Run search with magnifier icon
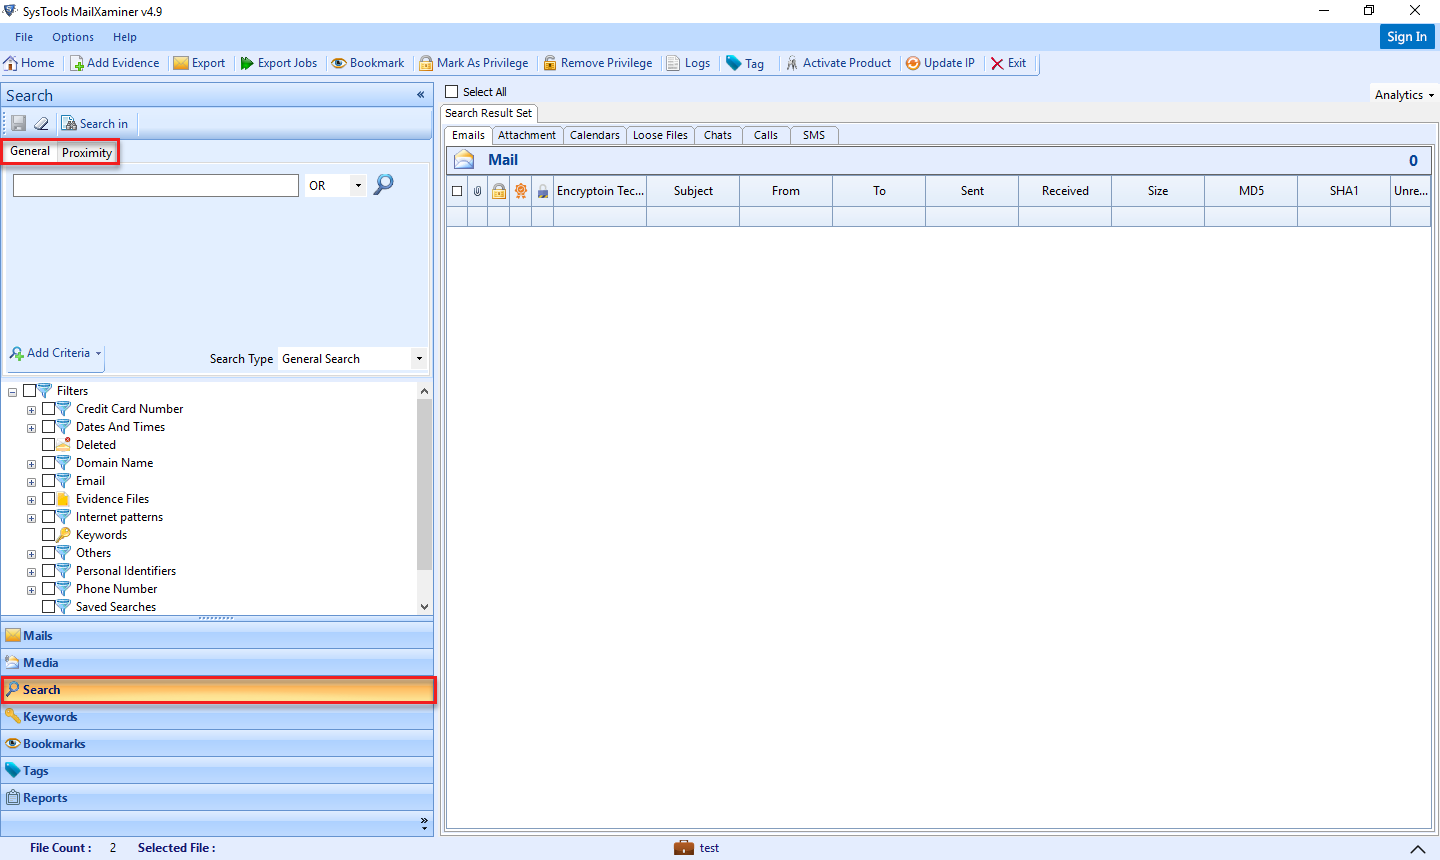Image resolution: width=1440 pixels, height=860 pixels. click(x=383, y=184)
